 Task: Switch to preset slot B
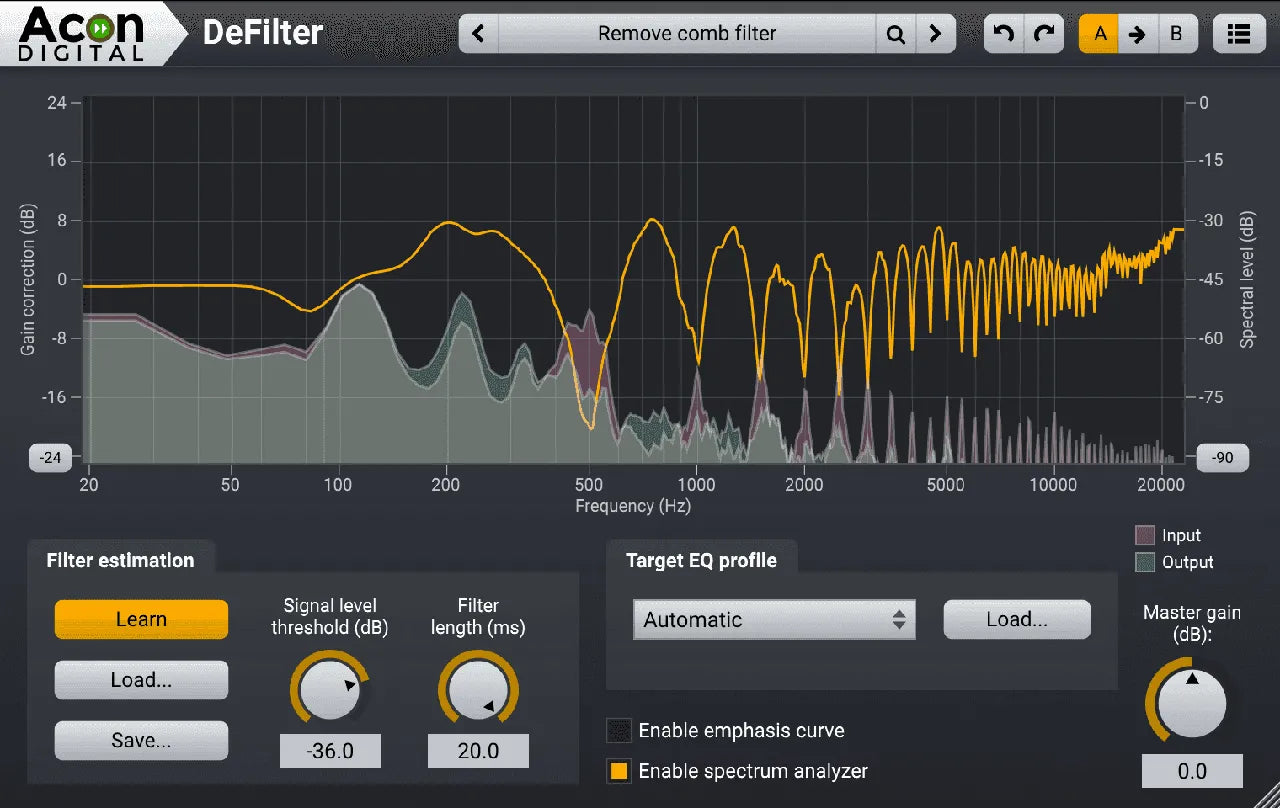[1176, 33]
